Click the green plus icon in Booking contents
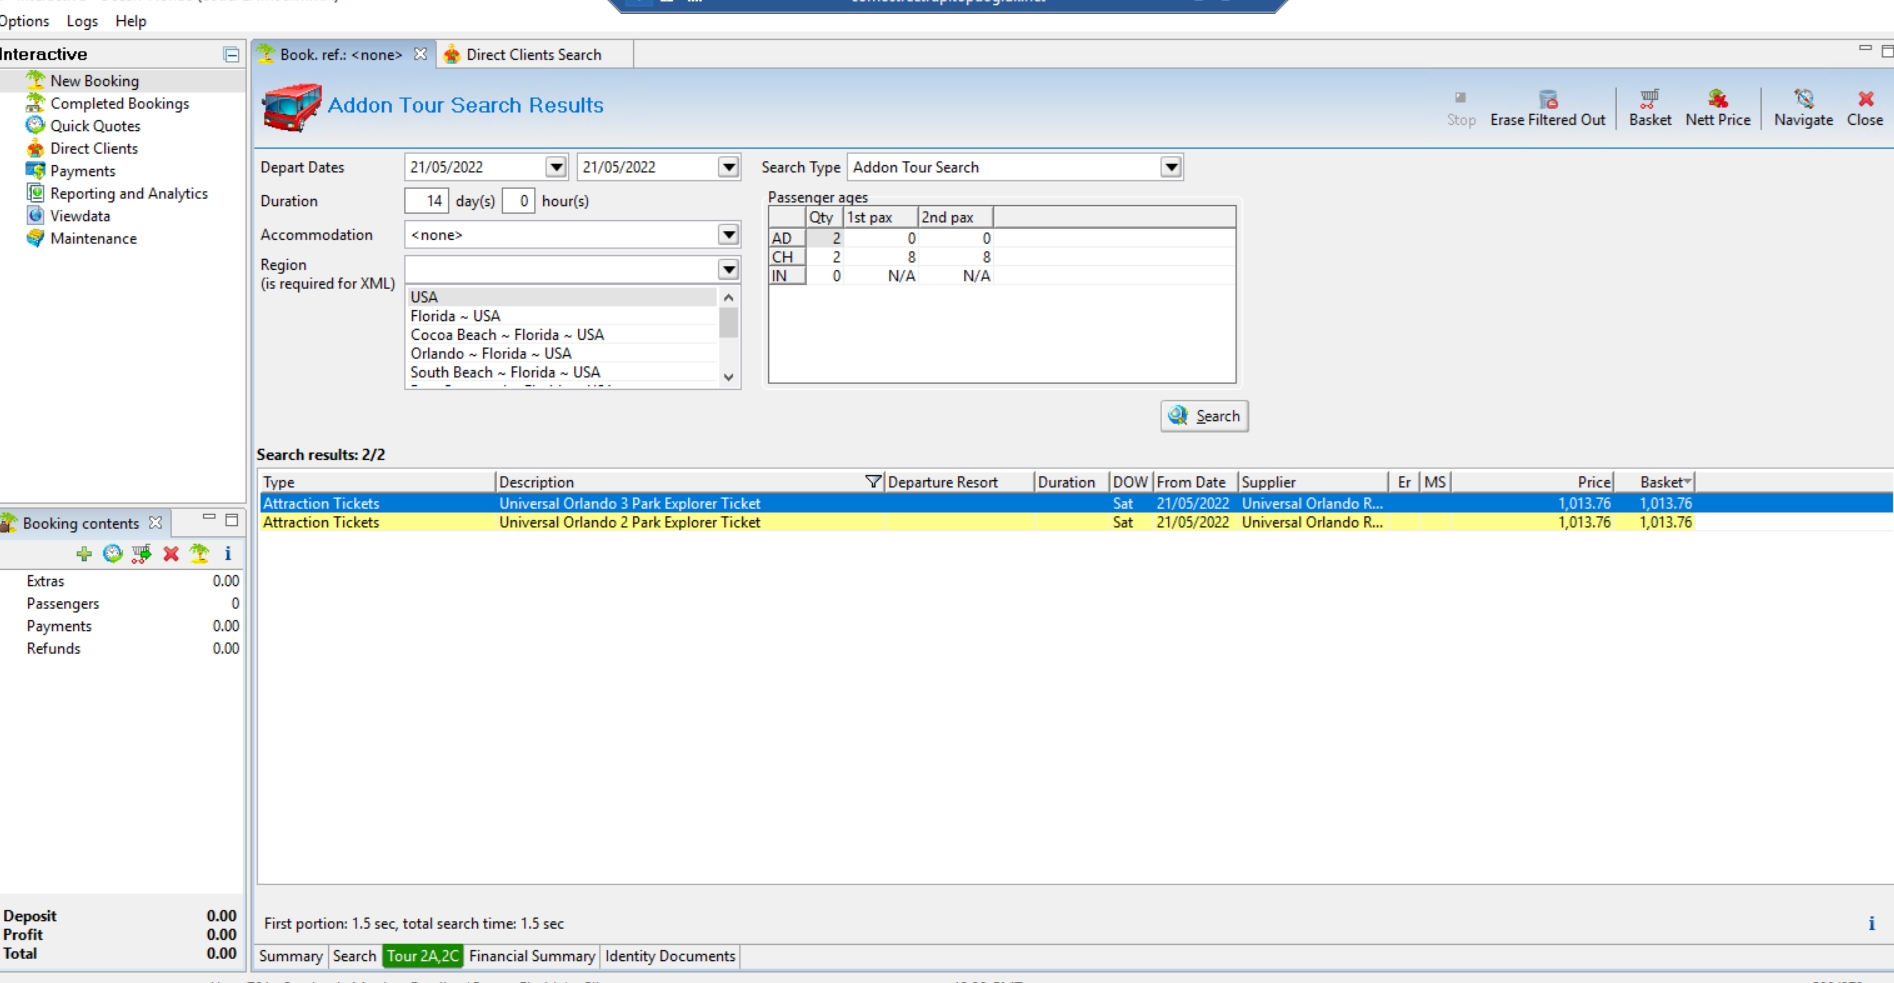 (x=84, y=554)
